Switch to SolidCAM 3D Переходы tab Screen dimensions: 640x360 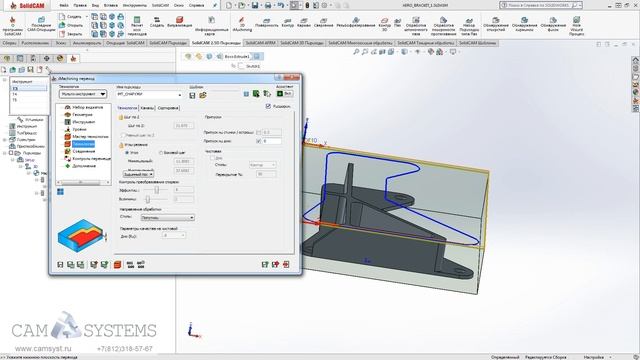point(302,43)
